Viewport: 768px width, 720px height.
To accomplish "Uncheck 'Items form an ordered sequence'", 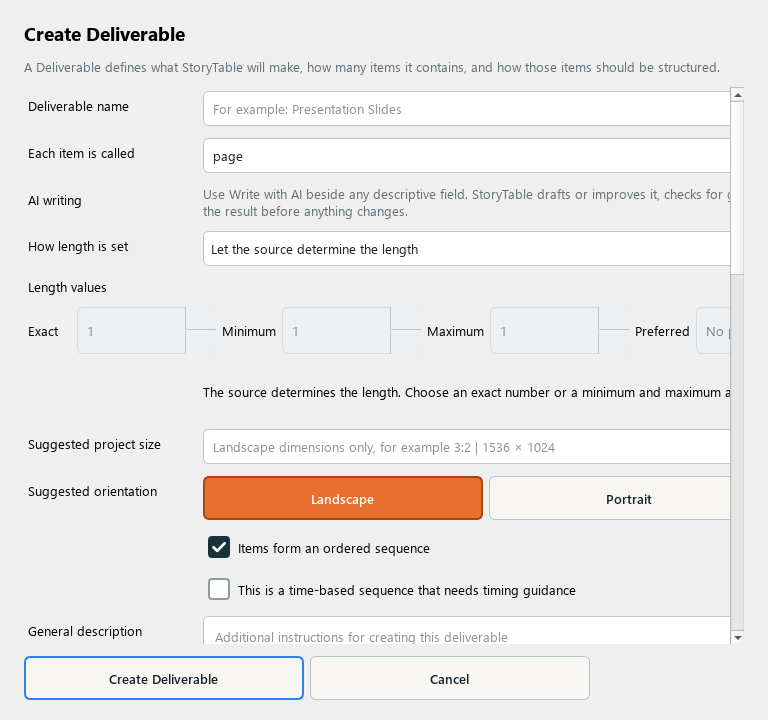I will click(219, 547).
